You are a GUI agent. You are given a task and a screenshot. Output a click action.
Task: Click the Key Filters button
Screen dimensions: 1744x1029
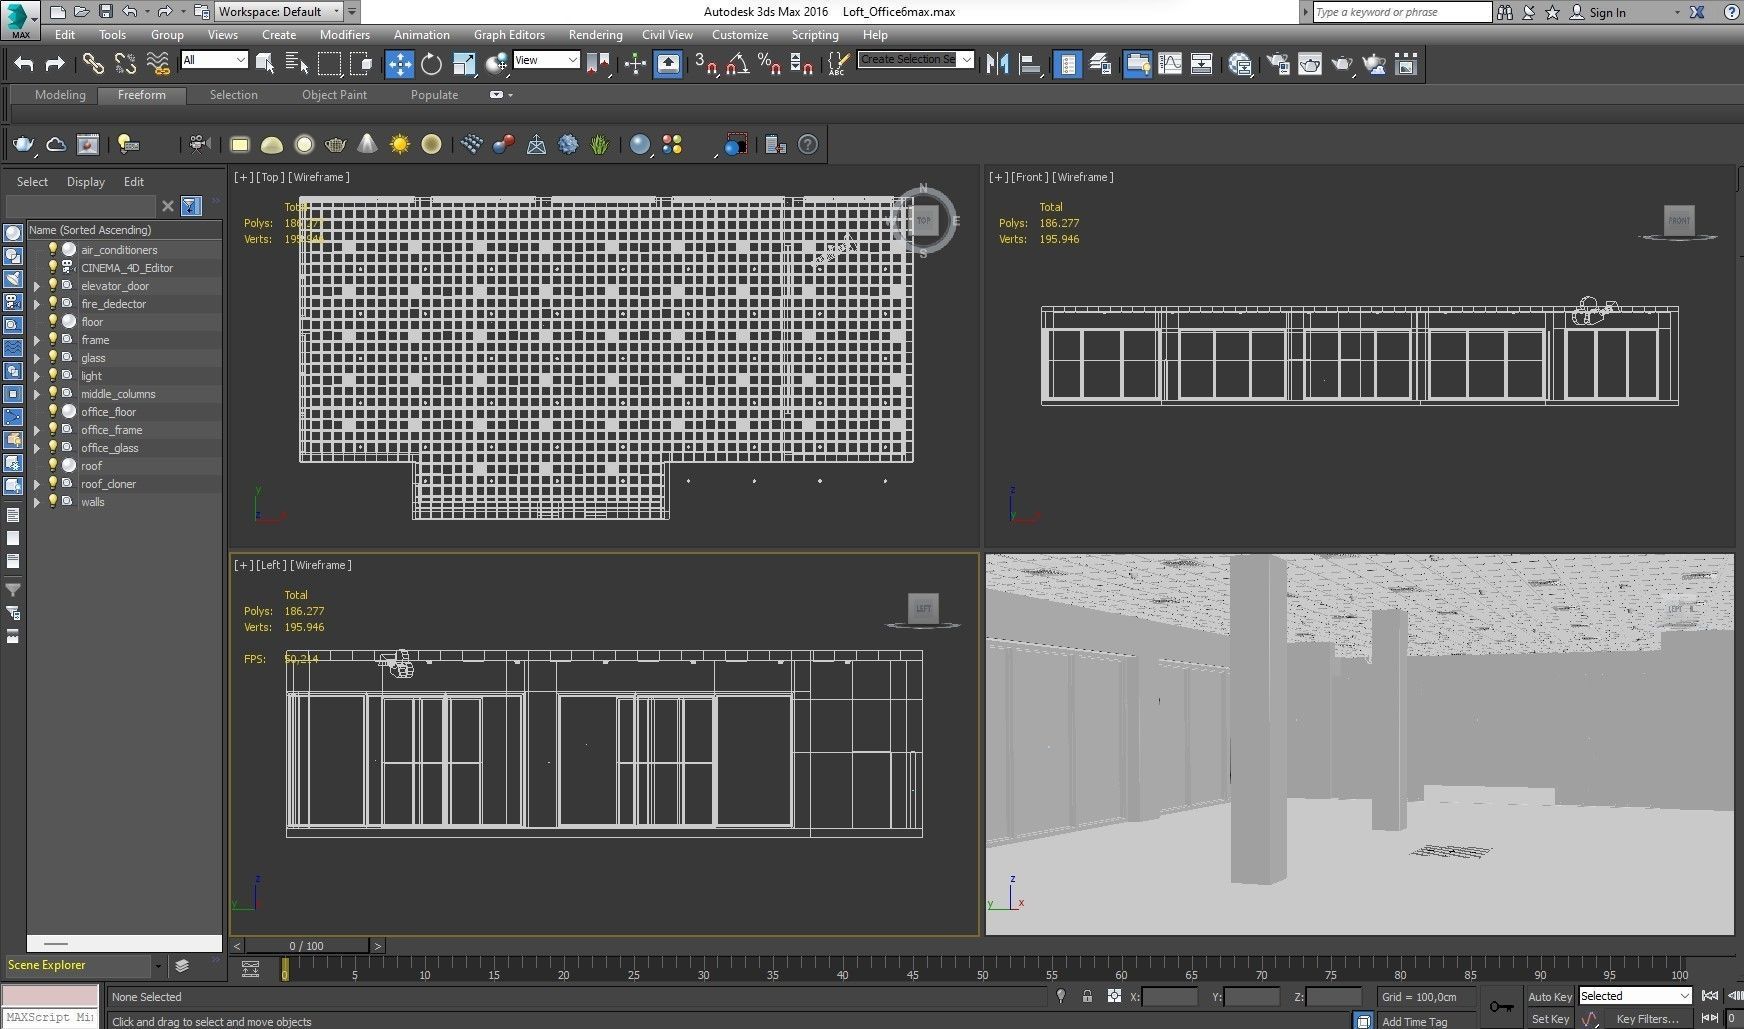tap(1647, 1019)
